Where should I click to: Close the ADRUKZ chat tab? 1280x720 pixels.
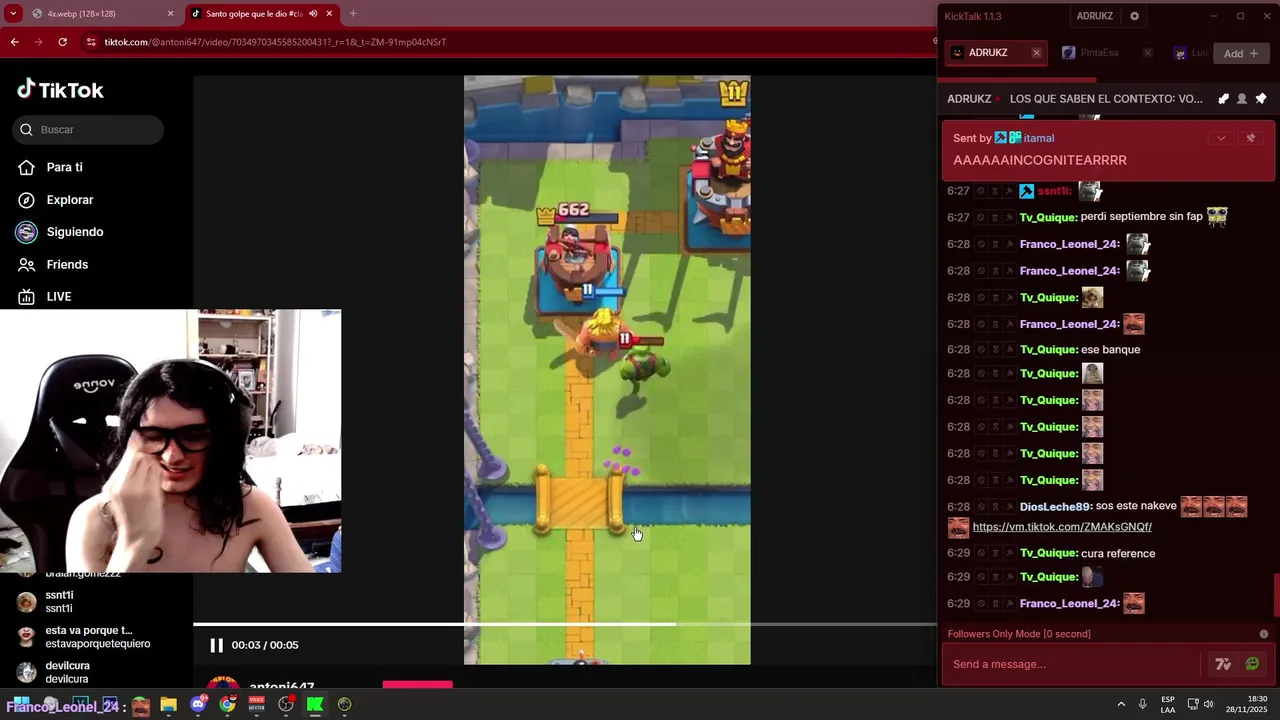pos(1036,53)
